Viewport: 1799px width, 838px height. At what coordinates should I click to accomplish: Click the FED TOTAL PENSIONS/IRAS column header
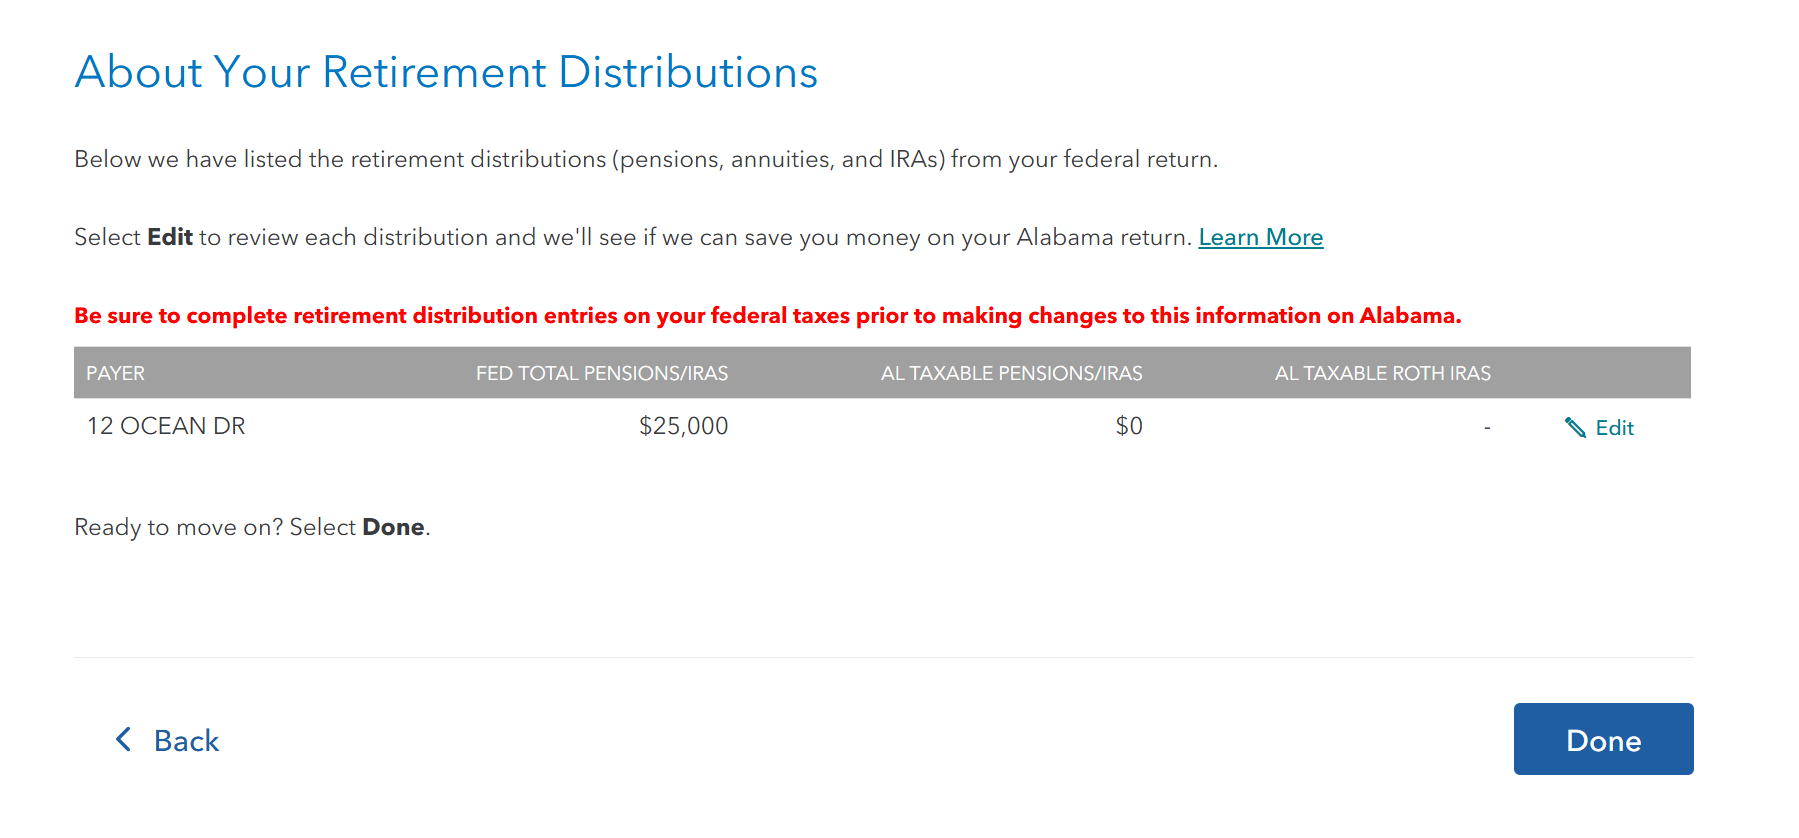point(601,373)
